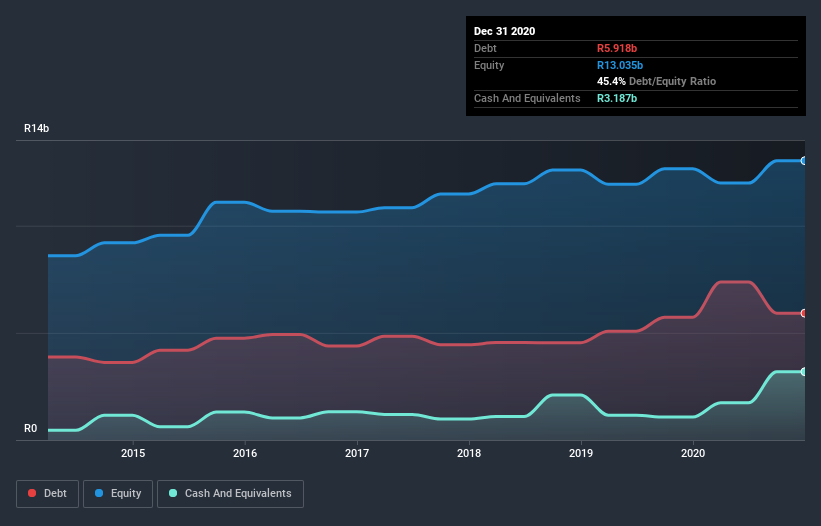The image size is (821, 526).
Task: Click the R0 axis label
Action: 30,428
